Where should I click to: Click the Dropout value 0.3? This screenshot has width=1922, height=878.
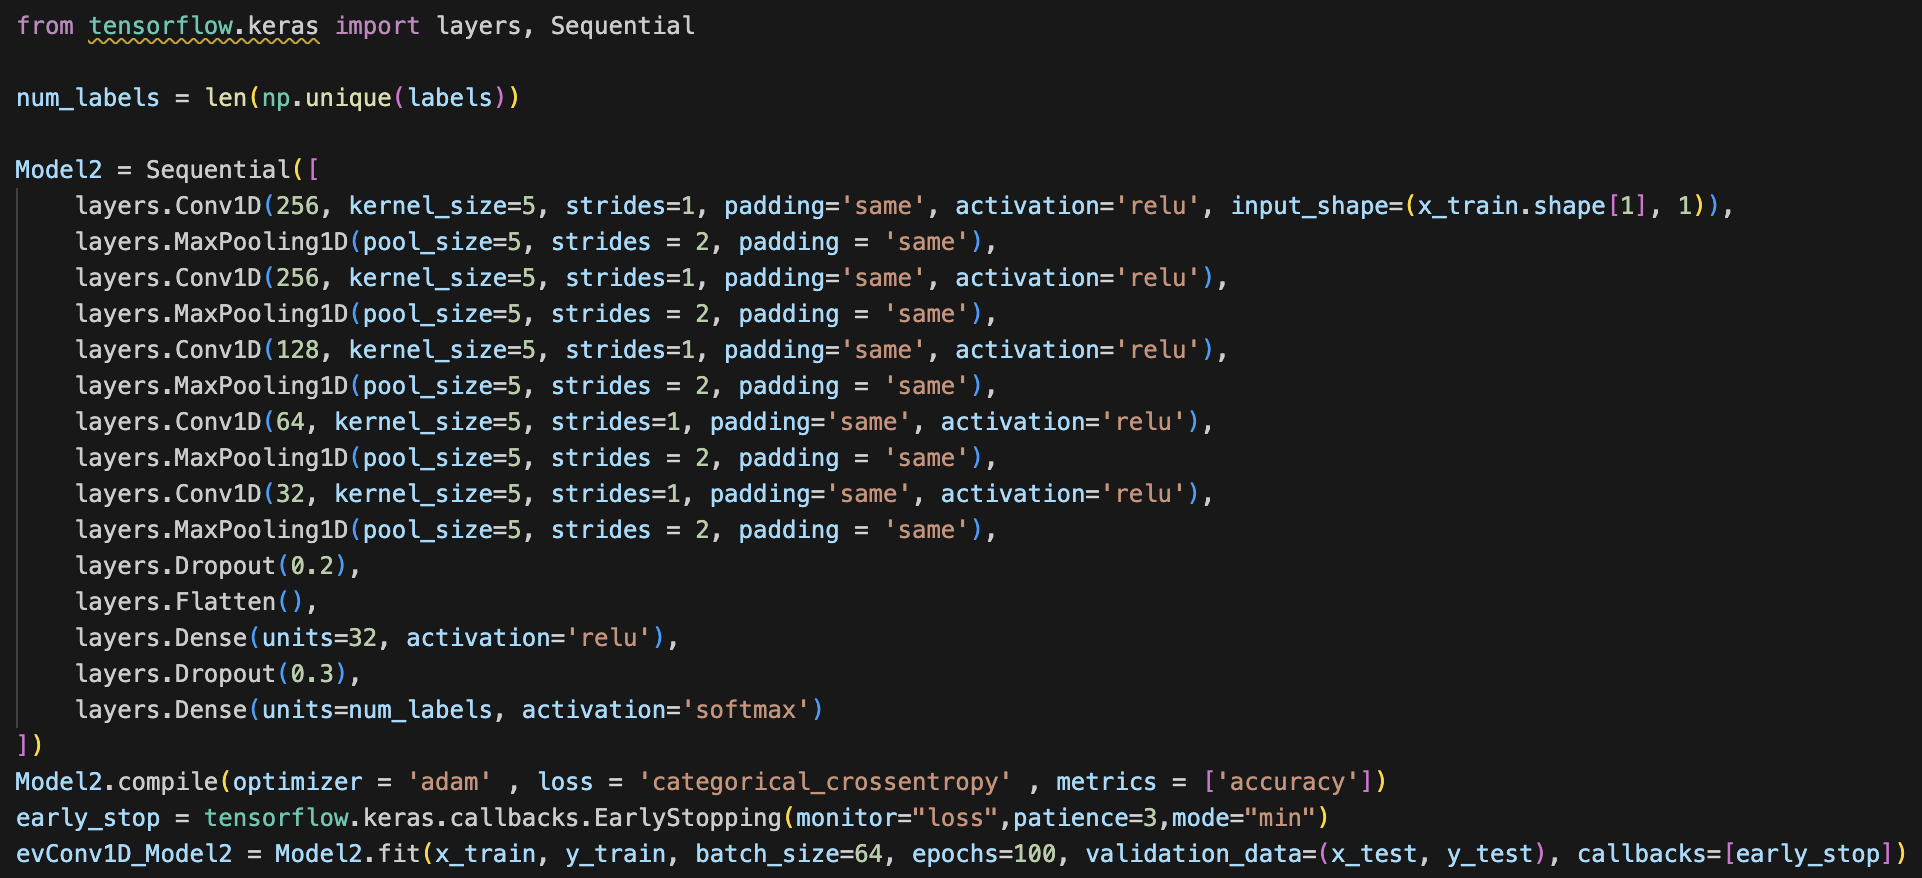[x=312, y=674]
